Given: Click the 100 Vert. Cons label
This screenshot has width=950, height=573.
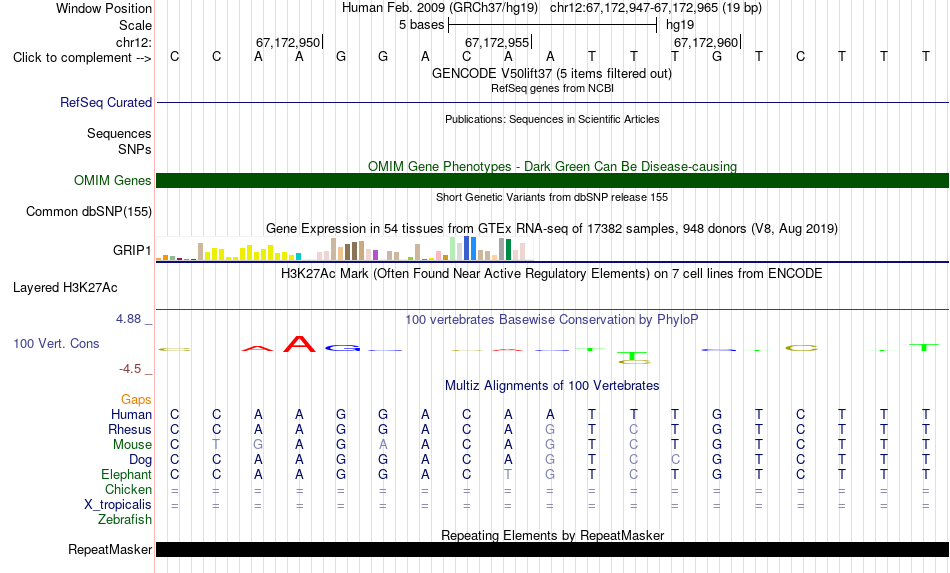Looking at the screenshot, I should pyautogui.click(x=56, y=343).
